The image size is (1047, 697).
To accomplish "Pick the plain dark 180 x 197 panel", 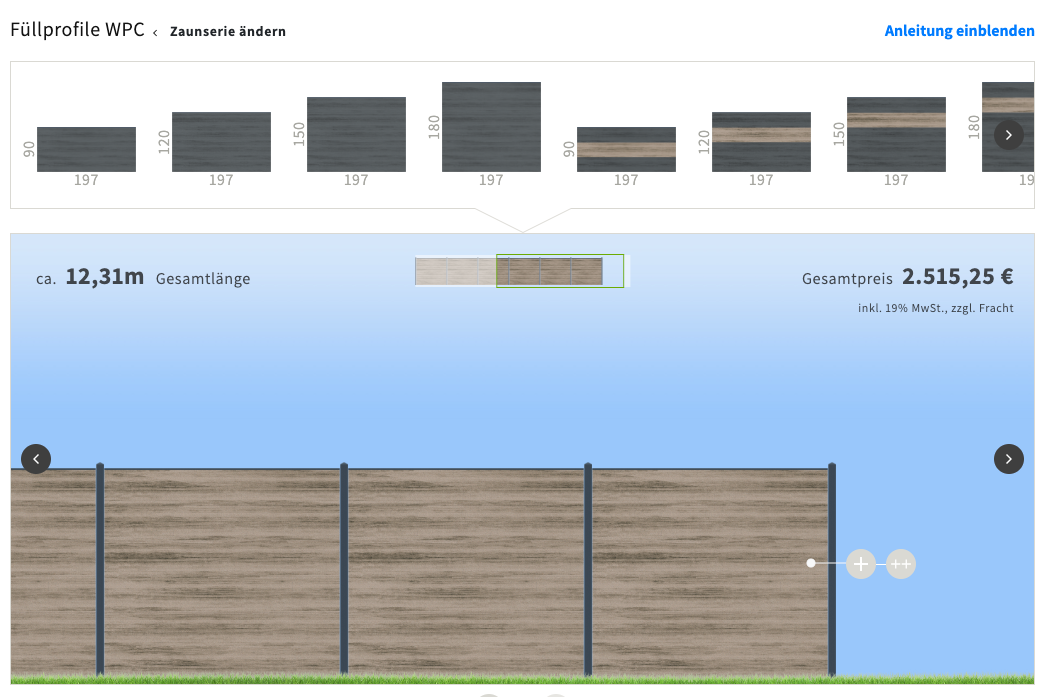I will point(491,127).
